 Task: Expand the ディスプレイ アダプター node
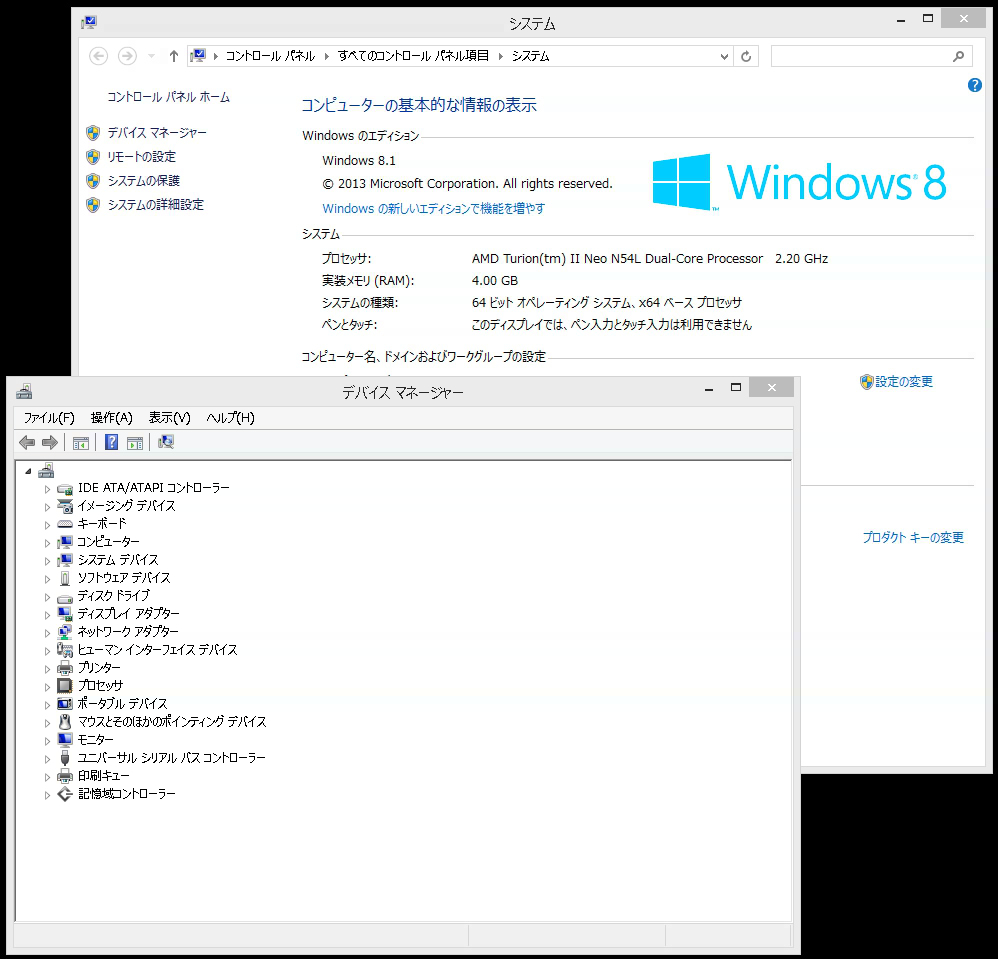point(47,615)
